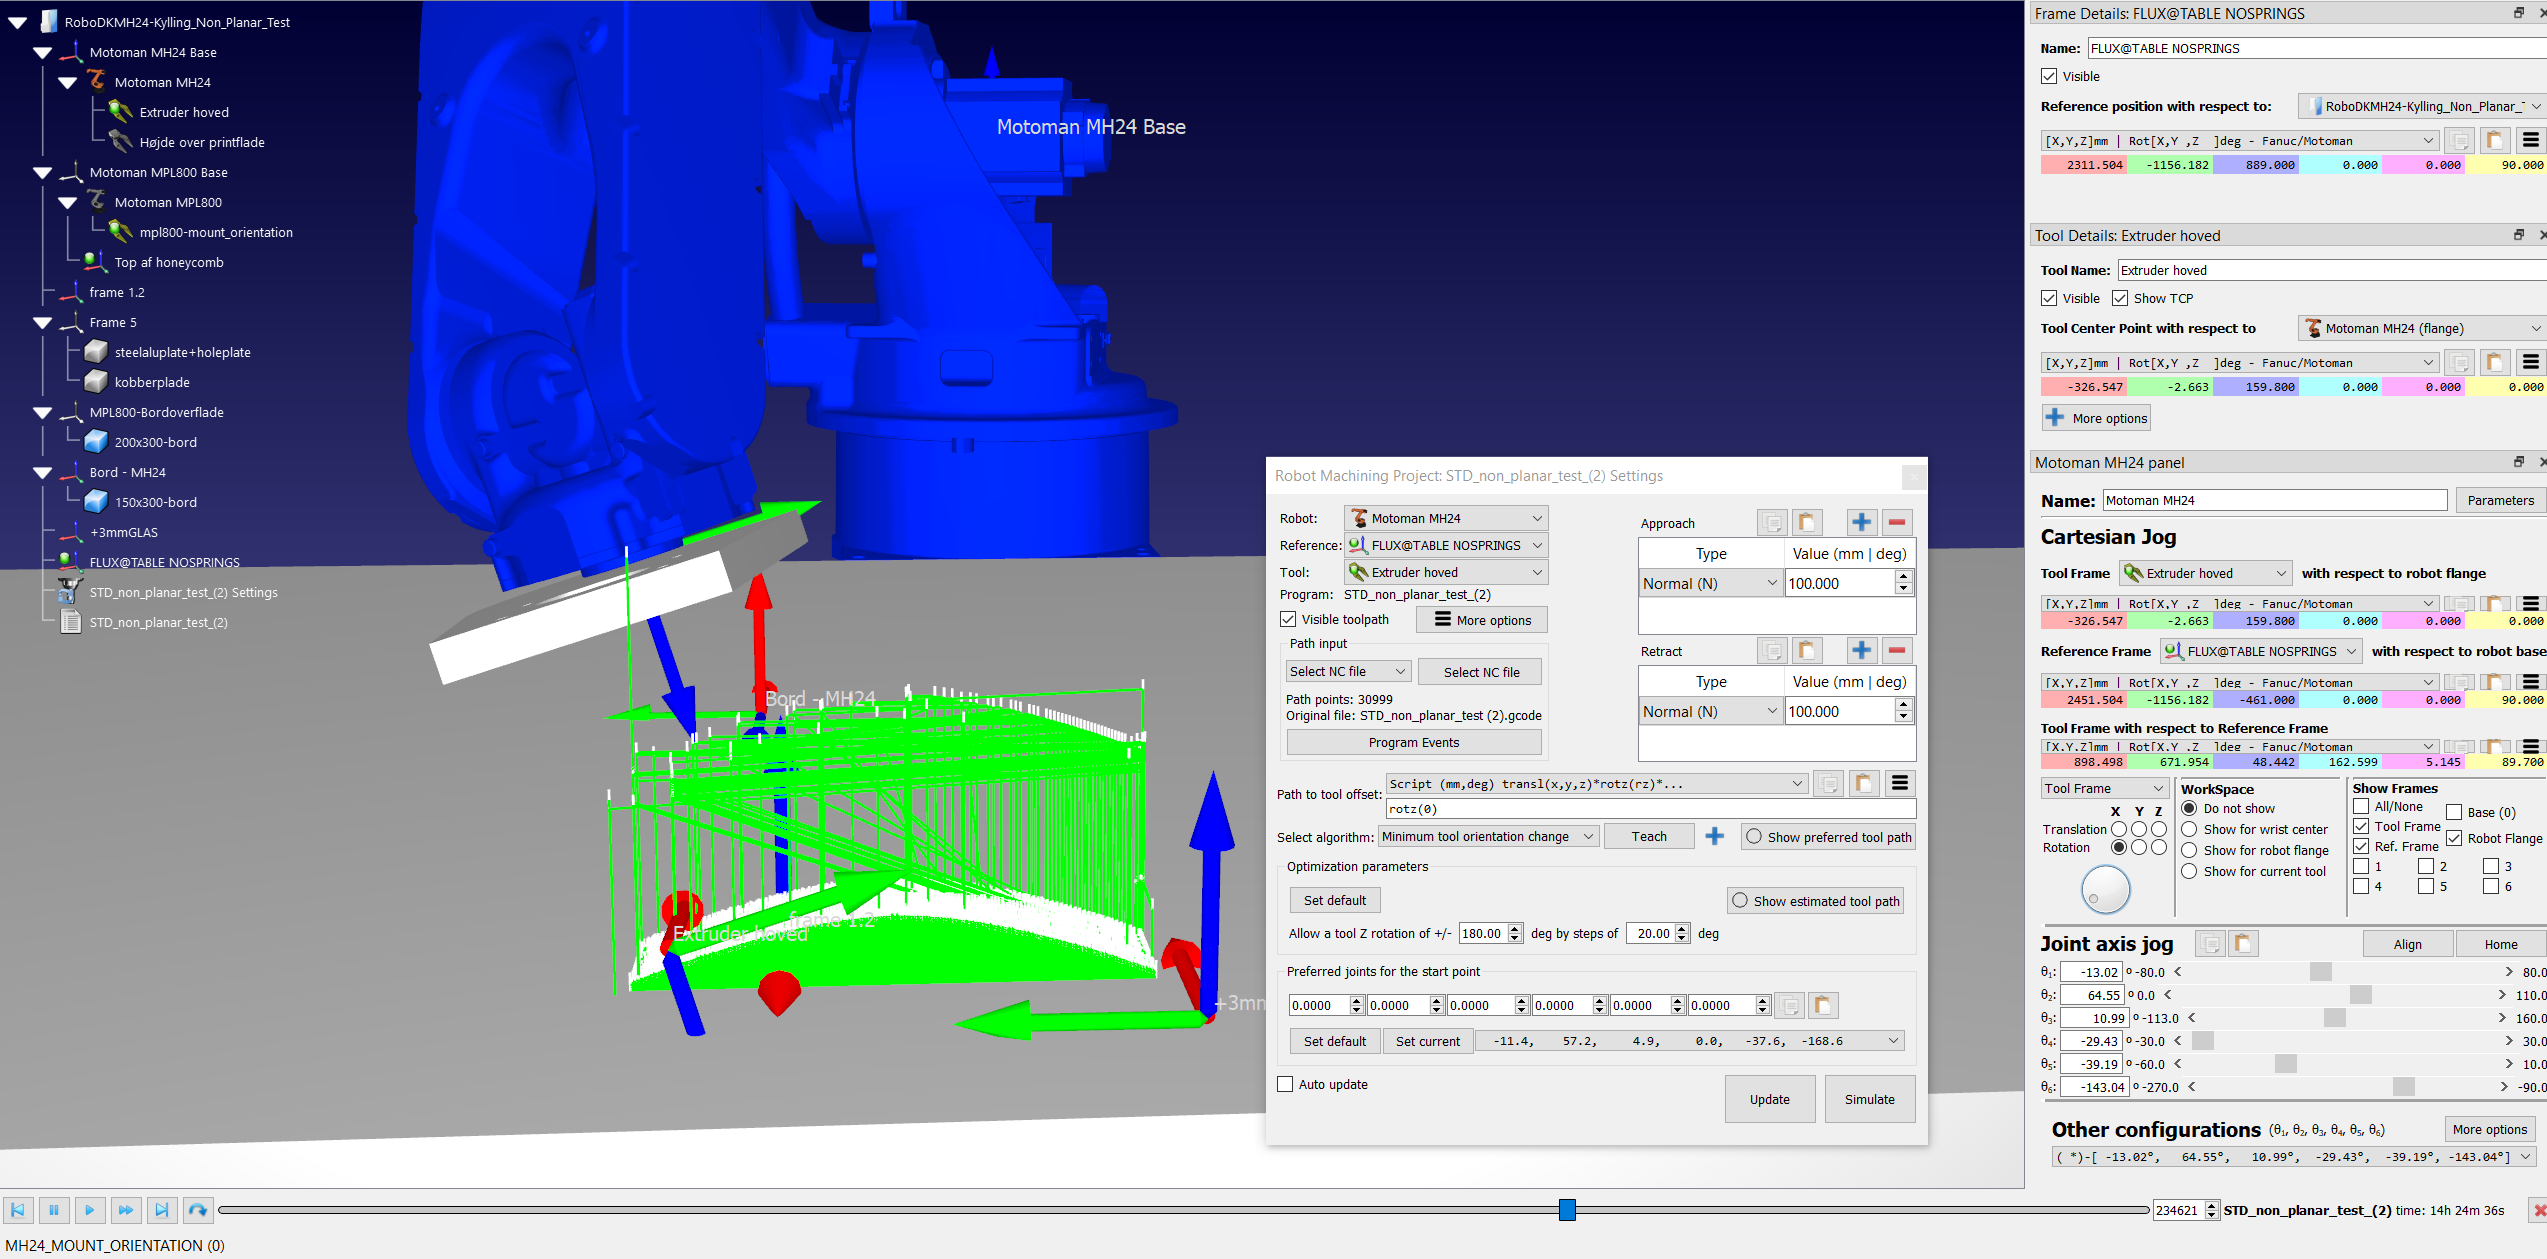
Task: Open the Program Events menu
Action: (1413, 742)
